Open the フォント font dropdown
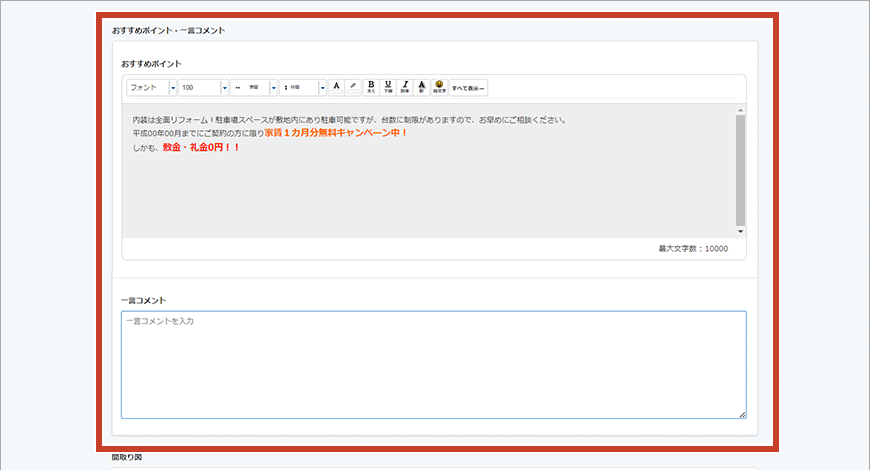Image resolution: width=870 pixels, height=470 pixels. pyautogui.click(x=173, y=88)
